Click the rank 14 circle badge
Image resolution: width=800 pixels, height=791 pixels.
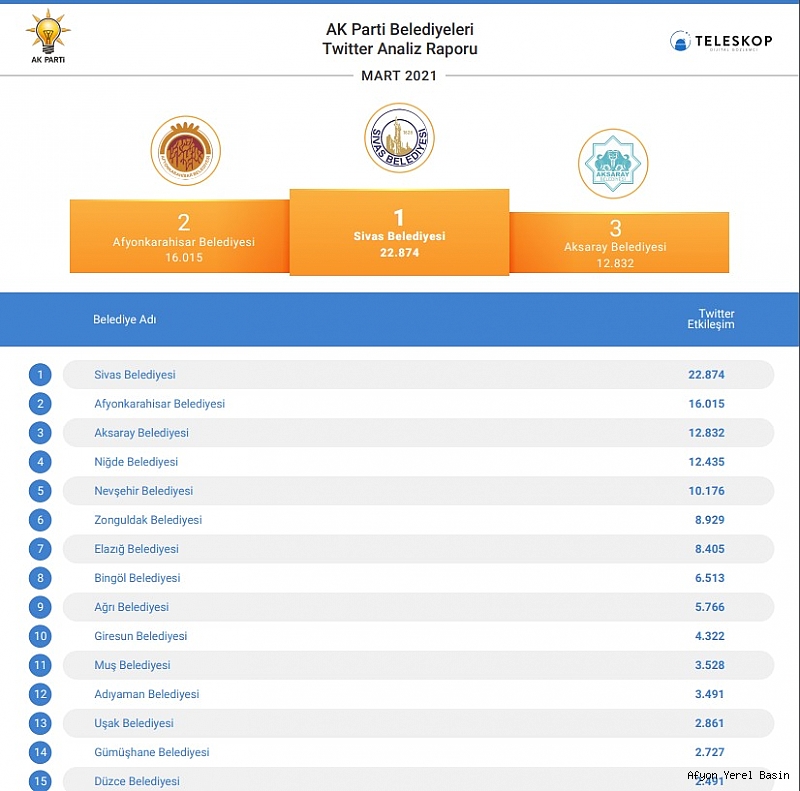[40, 752]
